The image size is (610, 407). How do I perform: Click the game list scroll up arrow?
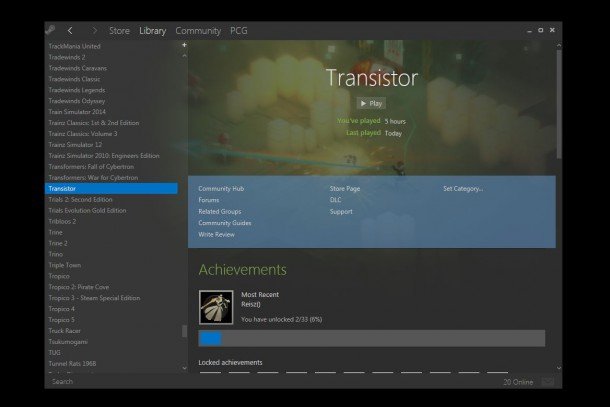tap(184, 56)
